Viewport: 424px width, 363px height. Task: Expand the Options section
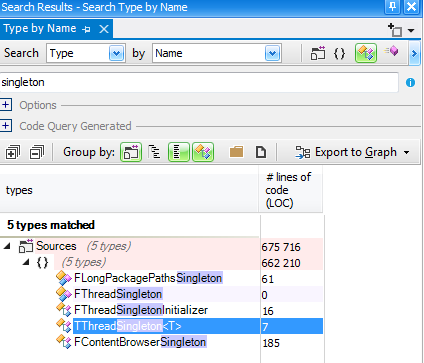(x=6, y=105)
